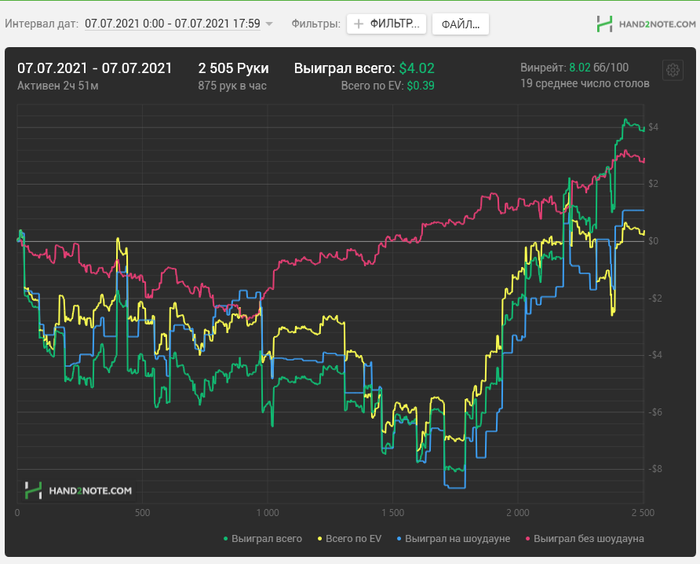Toggle the Выиграл без шоудауна pink legend series
This screenshot has height=564, width=700.
(585, 539)
